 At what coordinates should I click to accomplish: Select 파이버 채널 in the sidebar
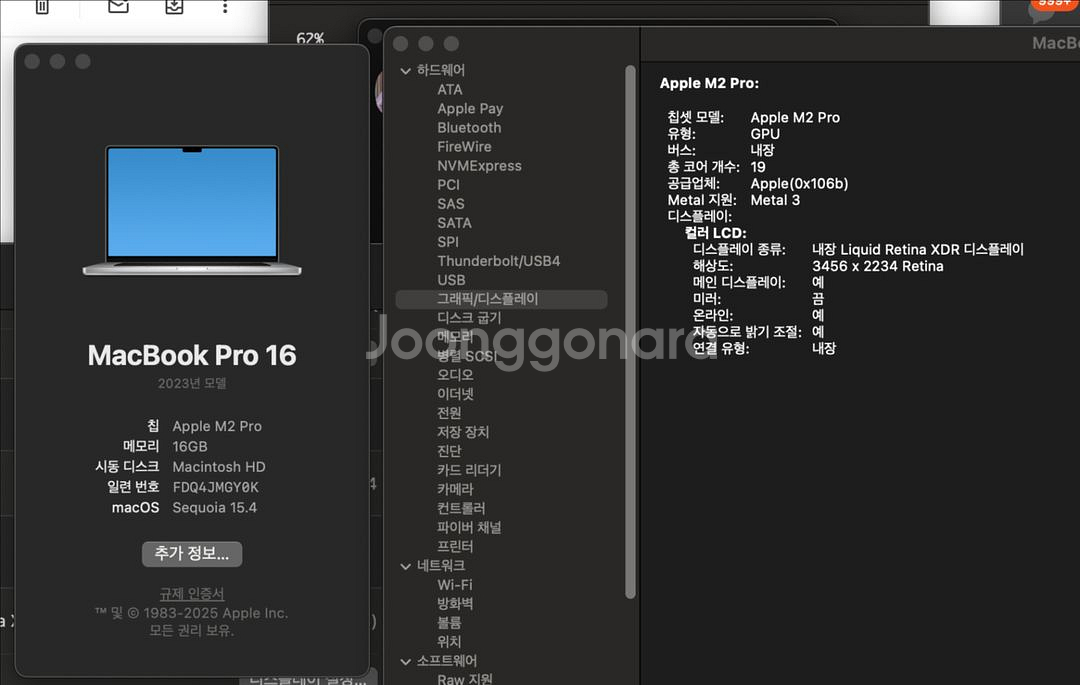coord(469,527)
